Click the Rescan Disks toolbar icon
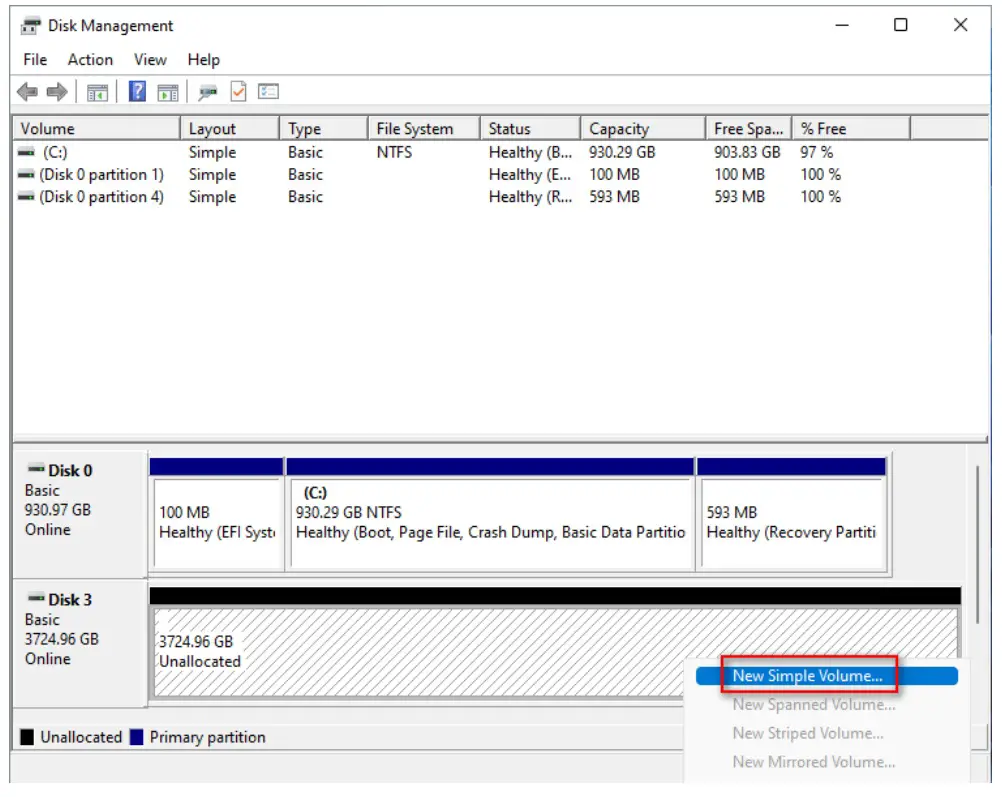The height and width of the screenshot is (797, 1002). coord(207,92)
